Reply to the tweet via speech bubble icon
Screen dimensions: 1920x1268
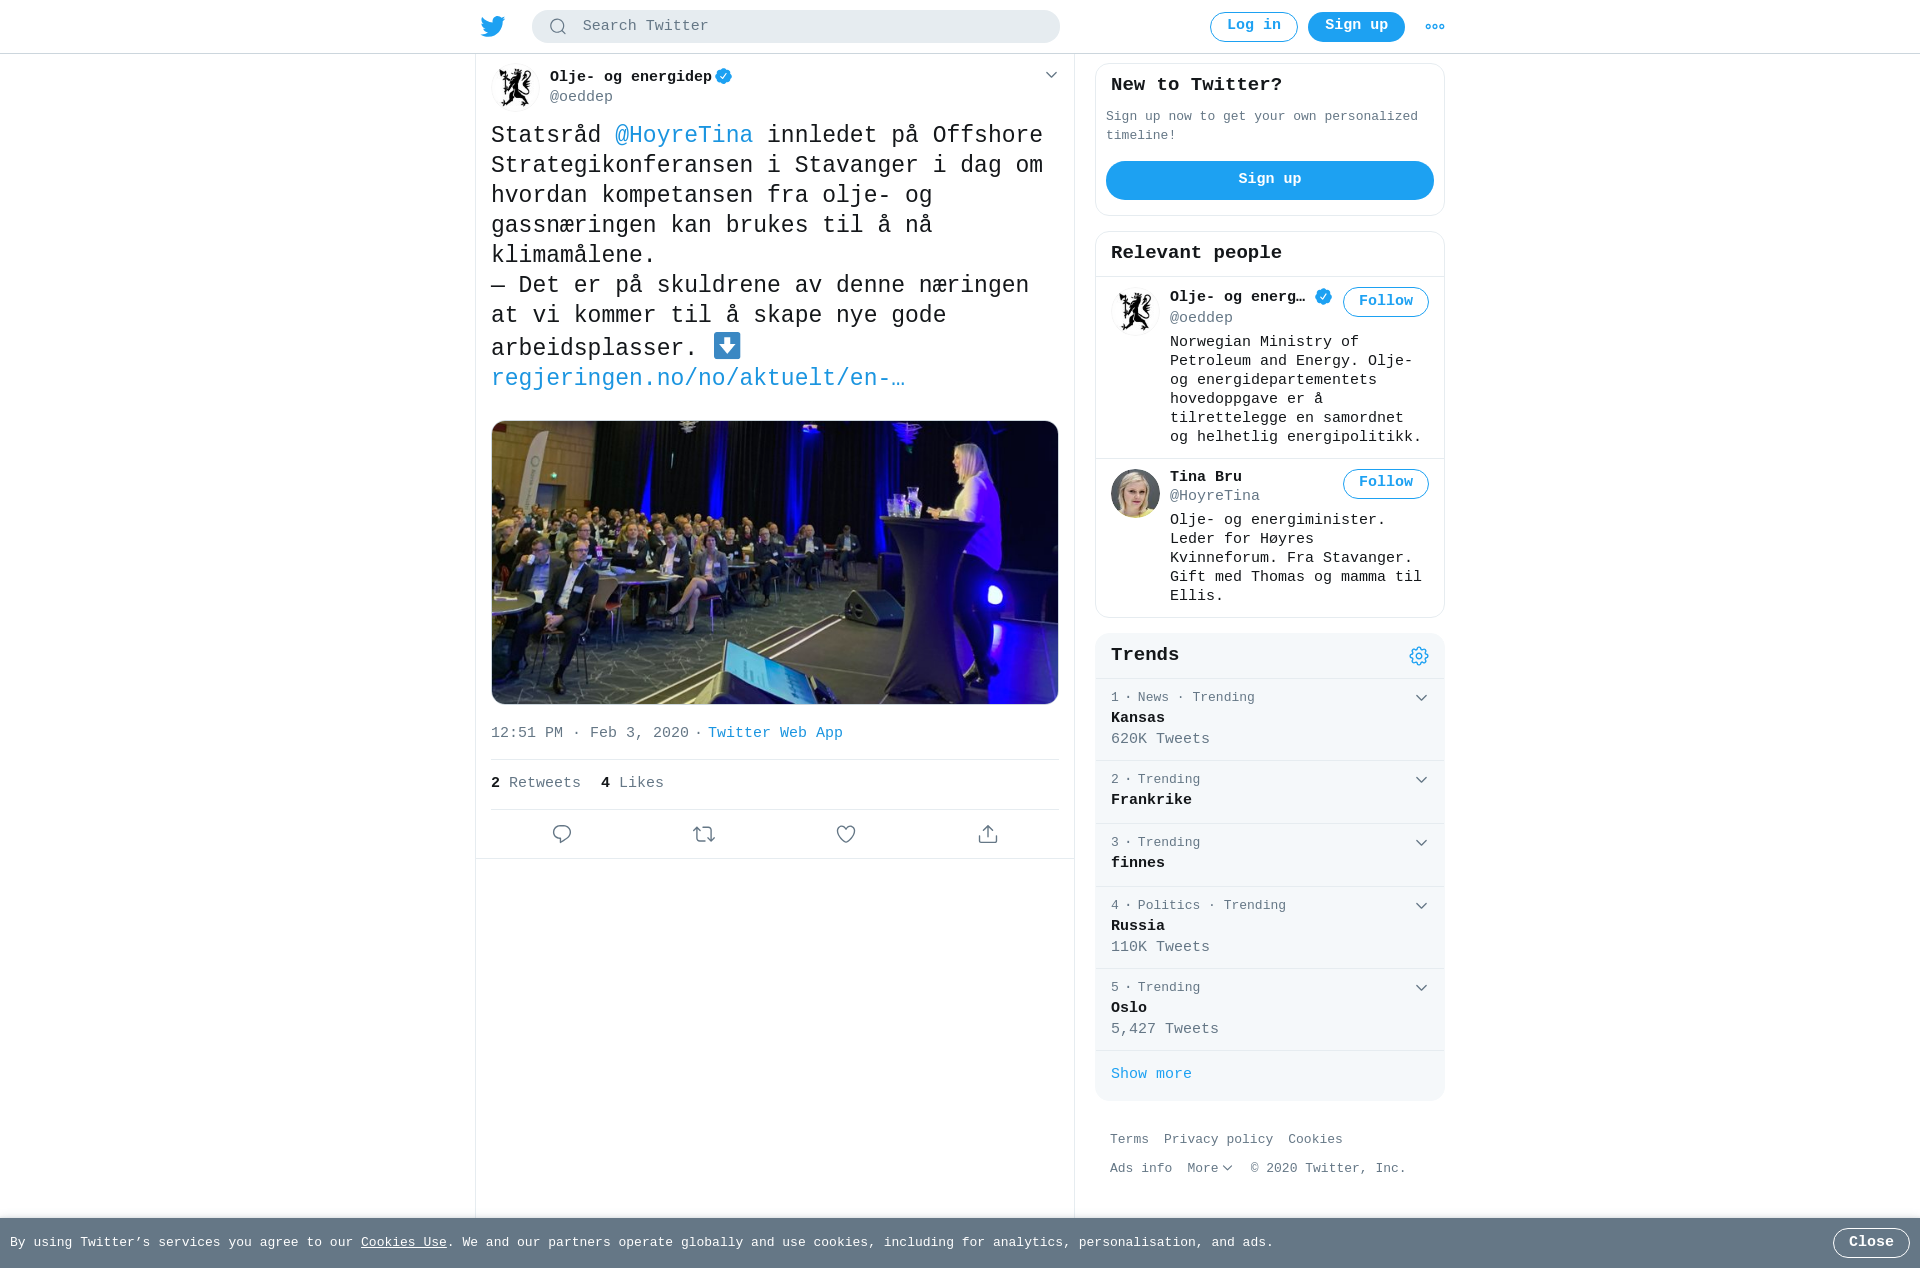[x=562, y=834]
